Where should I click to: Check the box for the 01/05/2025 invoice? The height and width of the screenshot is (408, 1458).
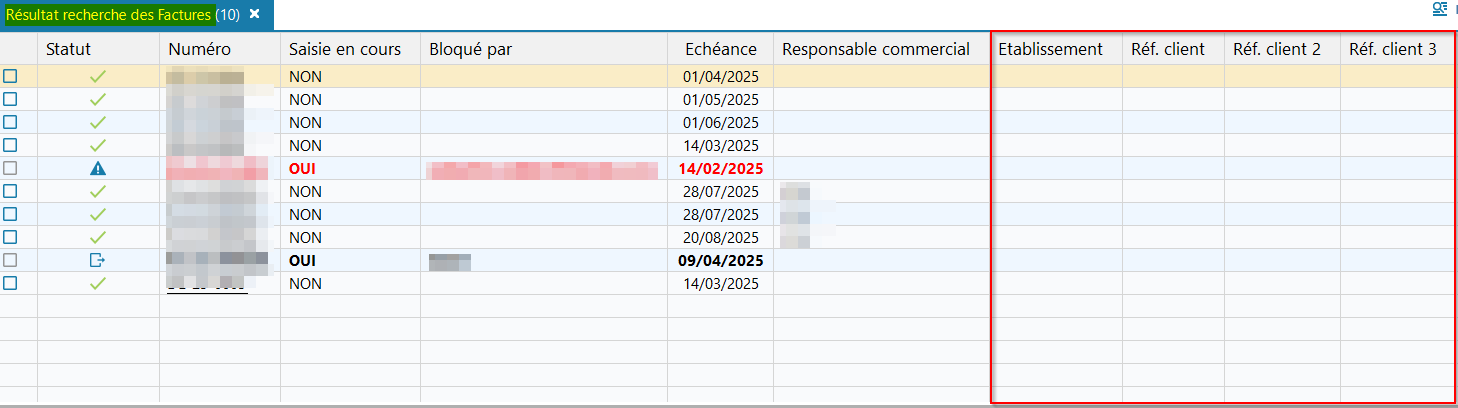click(10, 99)
